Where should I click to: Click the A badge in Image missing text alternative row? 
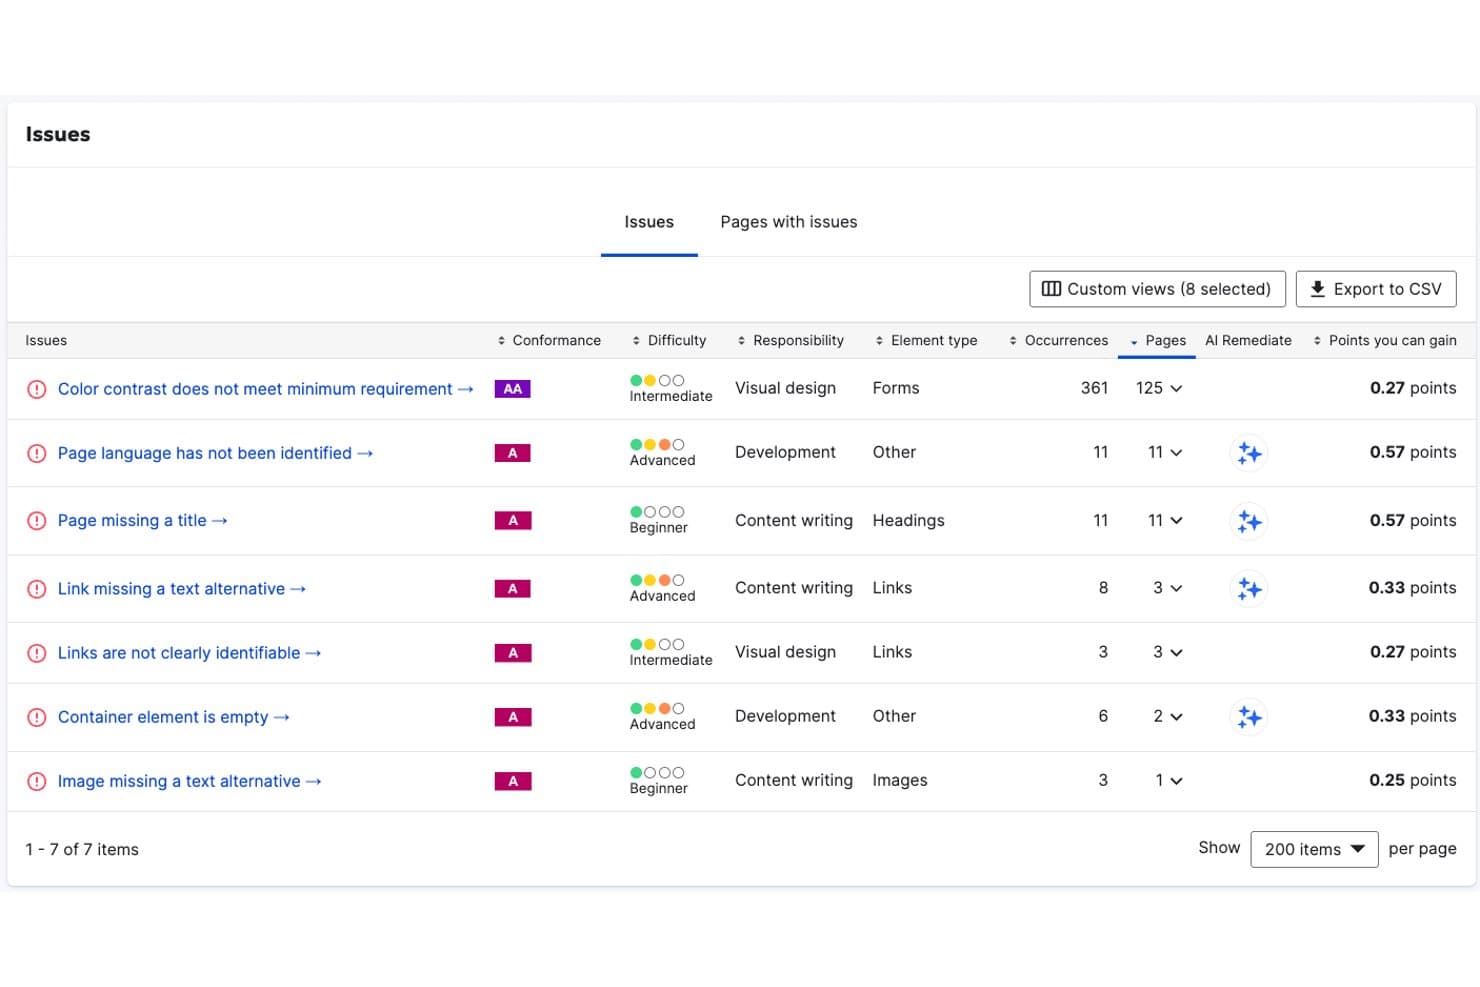point(512,781)
